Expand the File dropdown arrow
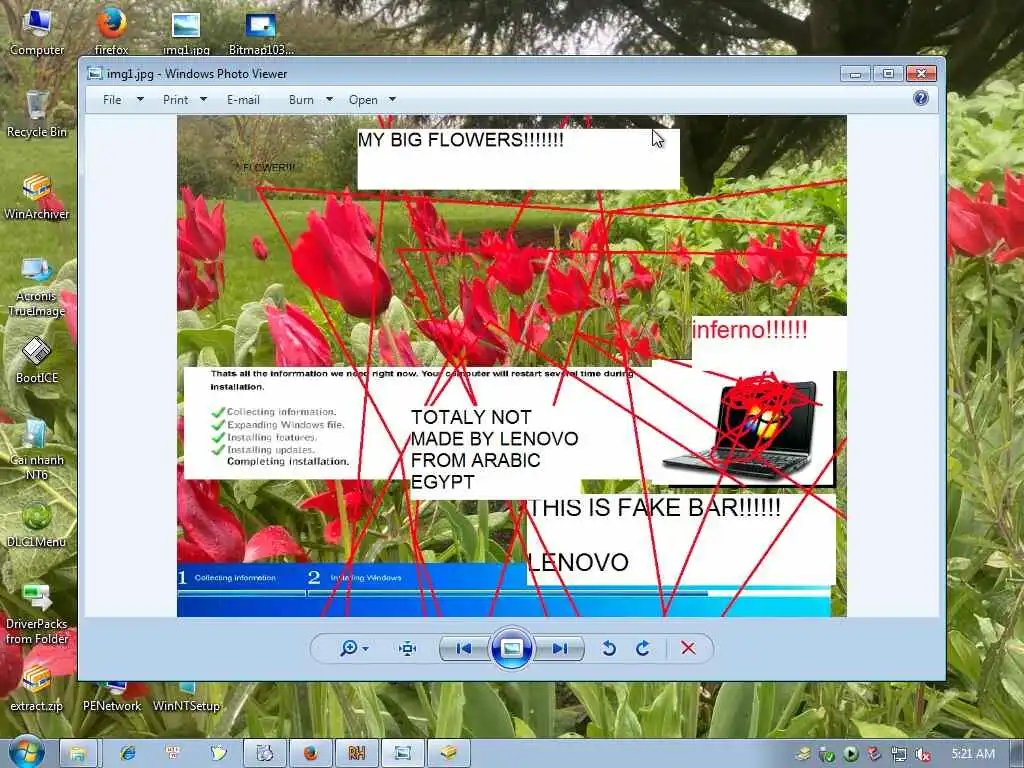The height and width of the screenshot is (768, 1024). coord(140,99)
